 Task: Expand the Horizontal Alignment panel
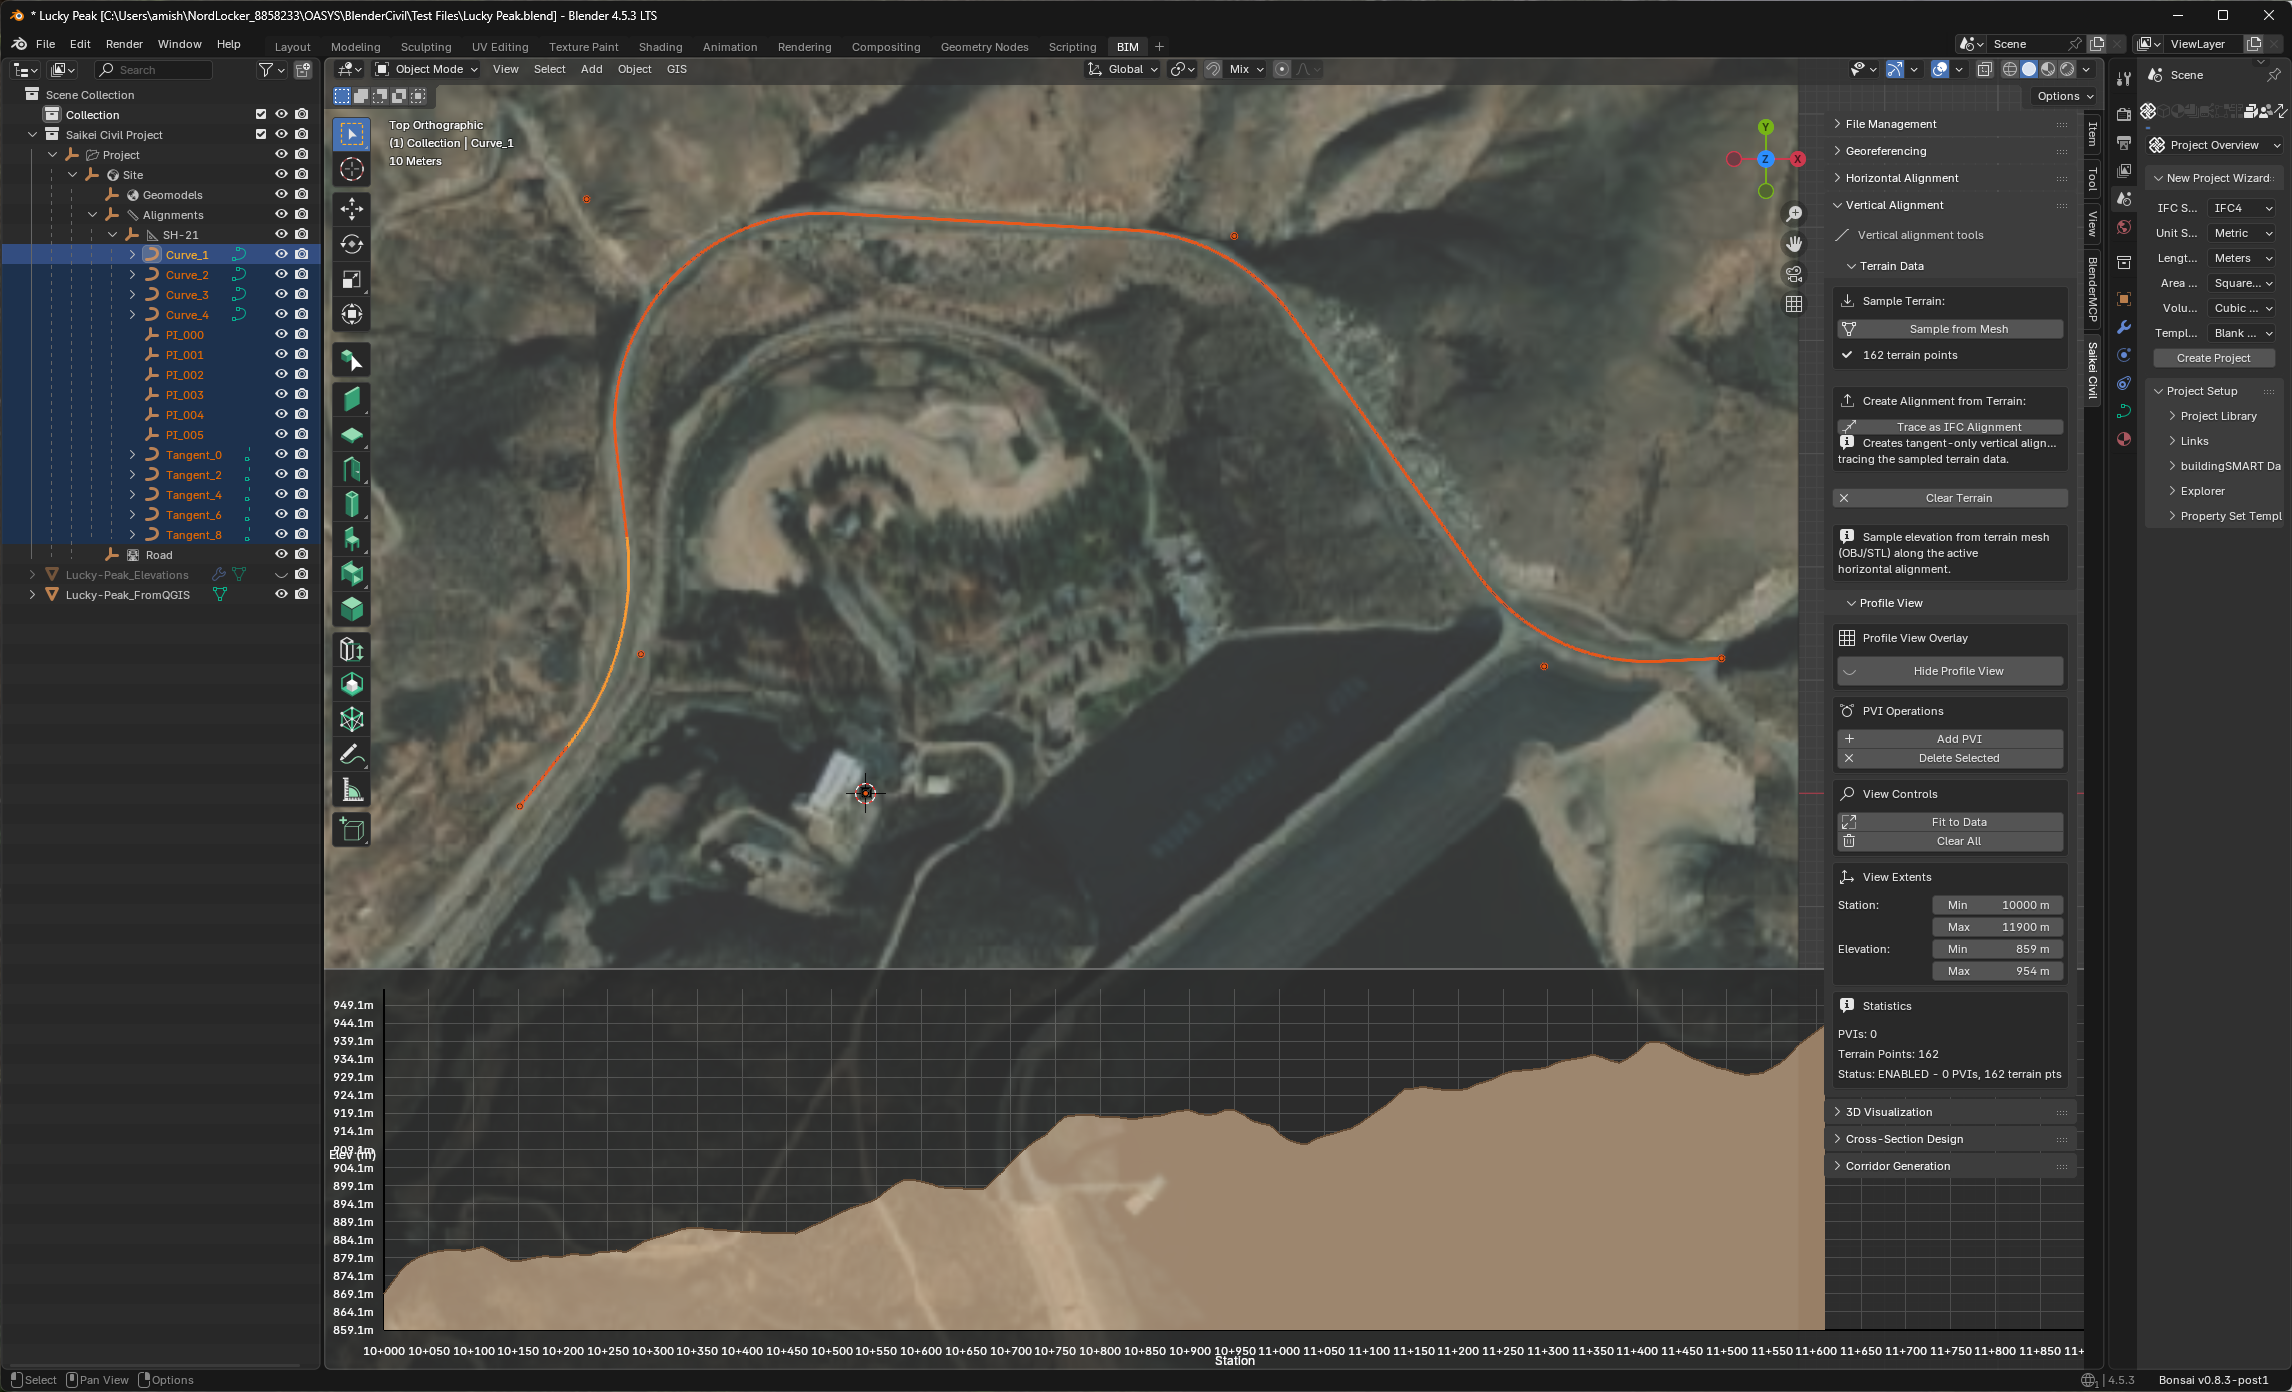tap(1901, 178)
